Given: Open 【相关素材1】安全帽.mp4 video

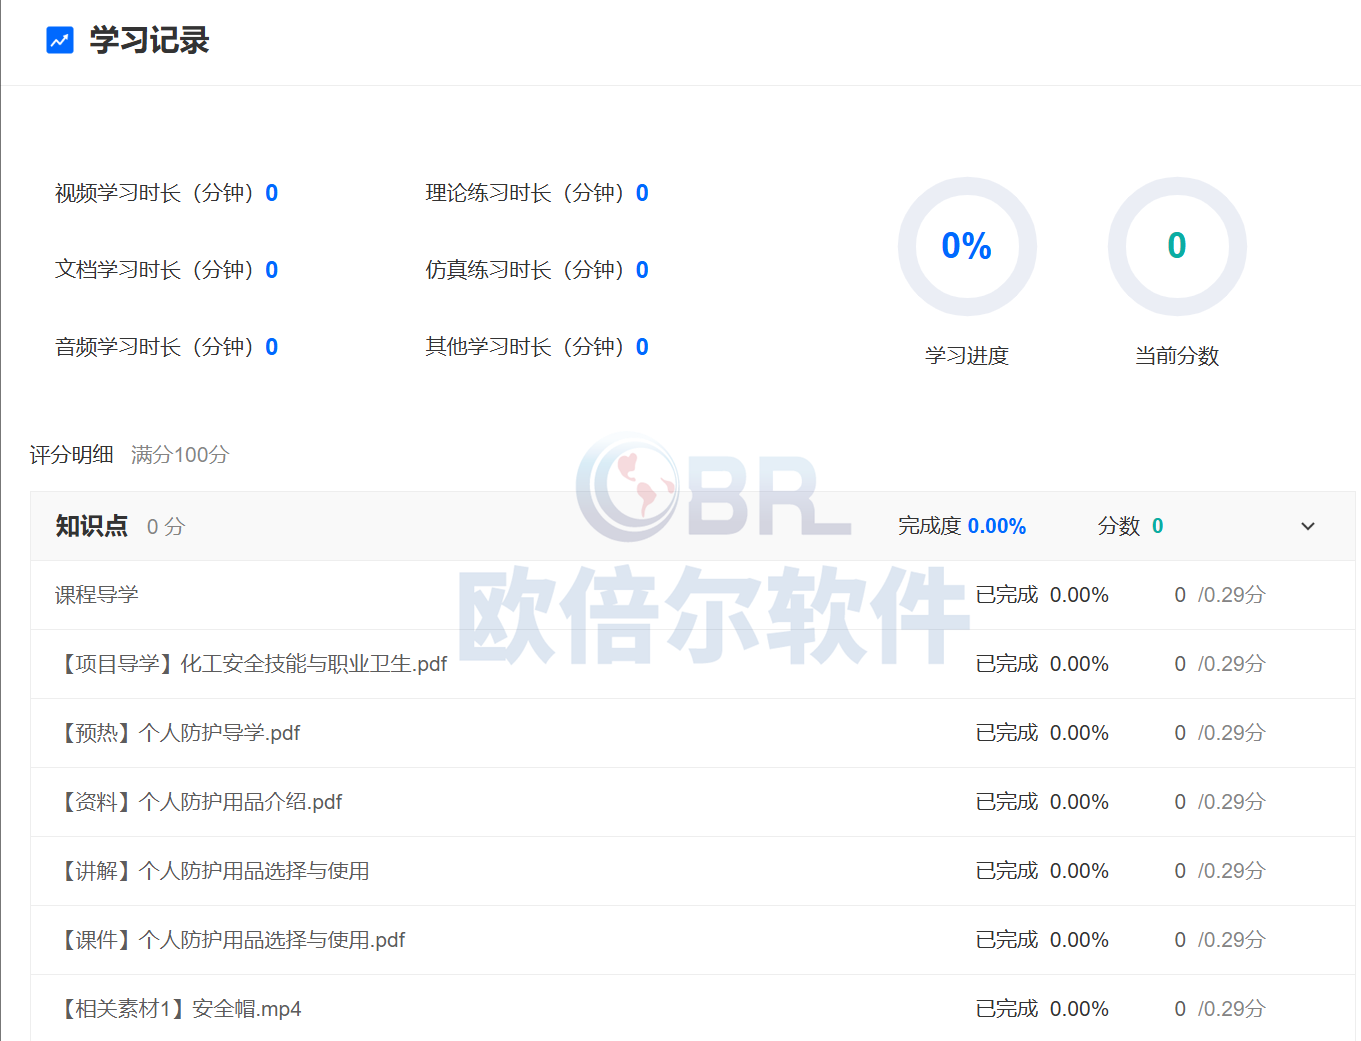Looking at the screenshot, I should pyautogui.click(x=181, y=1009).
